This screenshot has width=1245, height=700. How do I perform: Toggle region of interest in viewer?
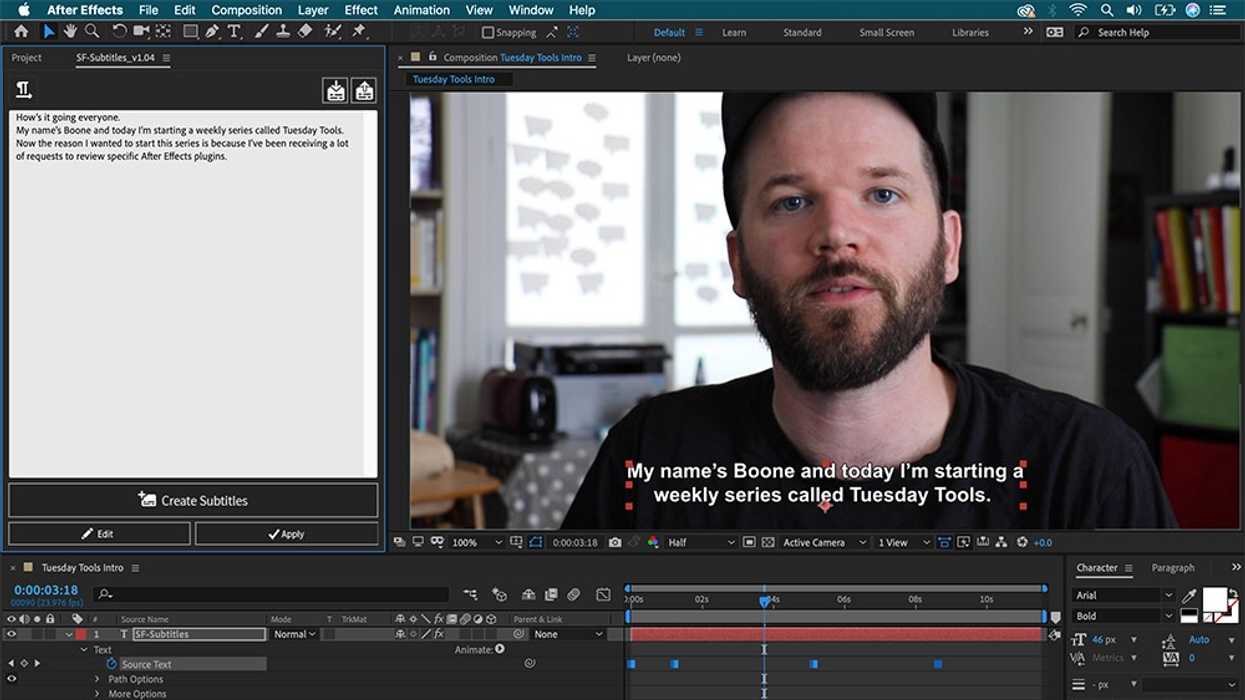tap(749, 542)
